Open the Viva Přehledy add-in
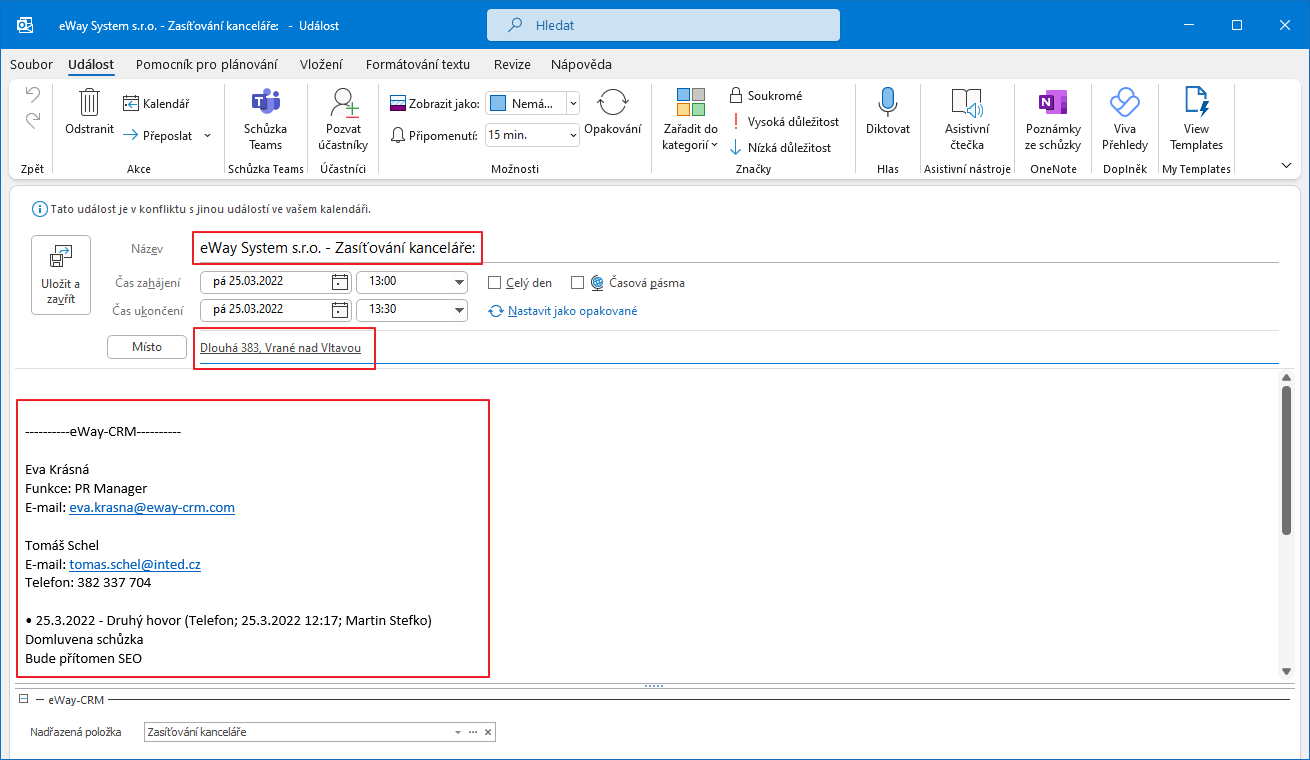Image resolution: width=1310 pixels, height=760 pixels. (1125, 120)
